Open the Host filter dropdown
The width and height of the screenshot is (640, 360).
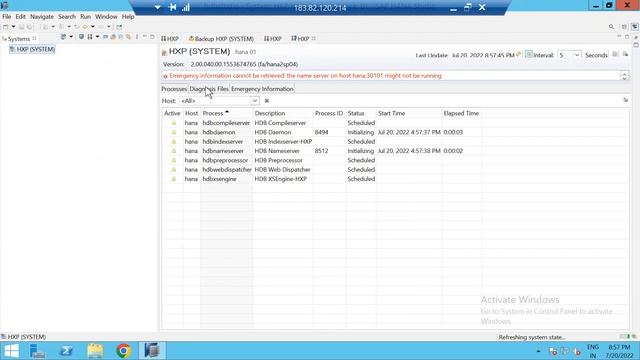255,101
